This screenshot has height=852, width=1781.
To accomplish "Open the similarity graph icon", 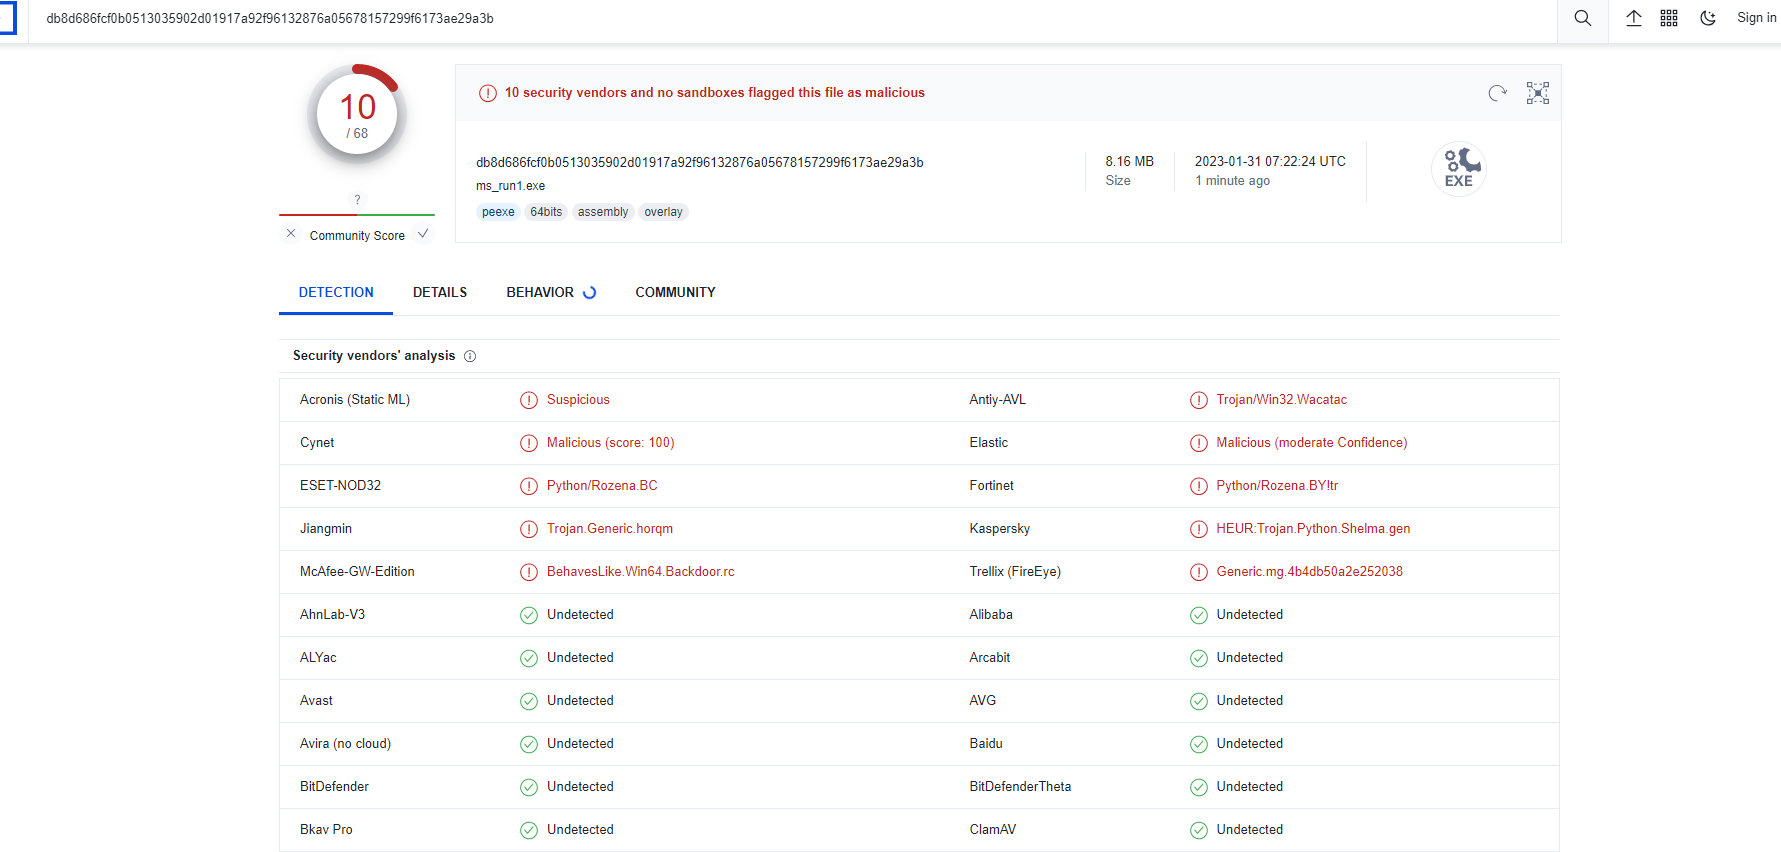I will [1537, 93].
